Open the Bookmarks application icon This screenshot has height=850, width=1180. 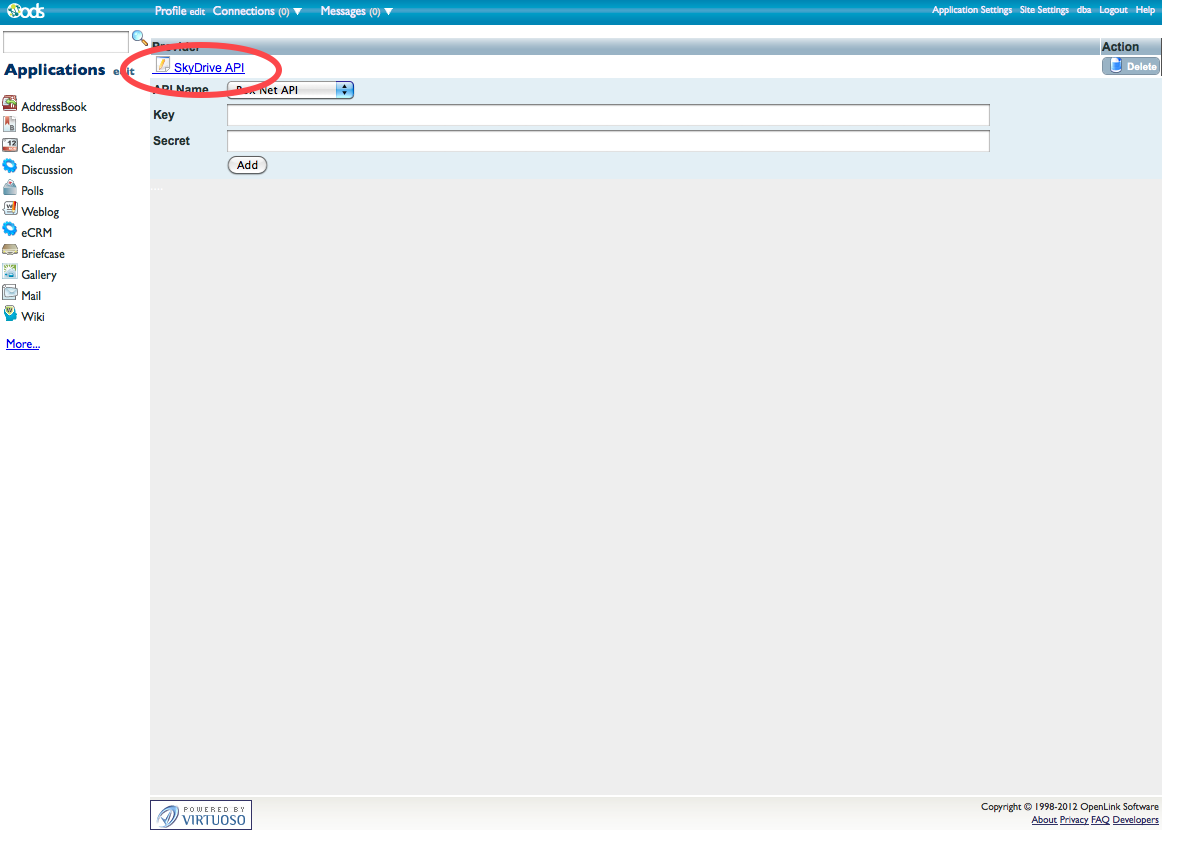click(10, 125)
